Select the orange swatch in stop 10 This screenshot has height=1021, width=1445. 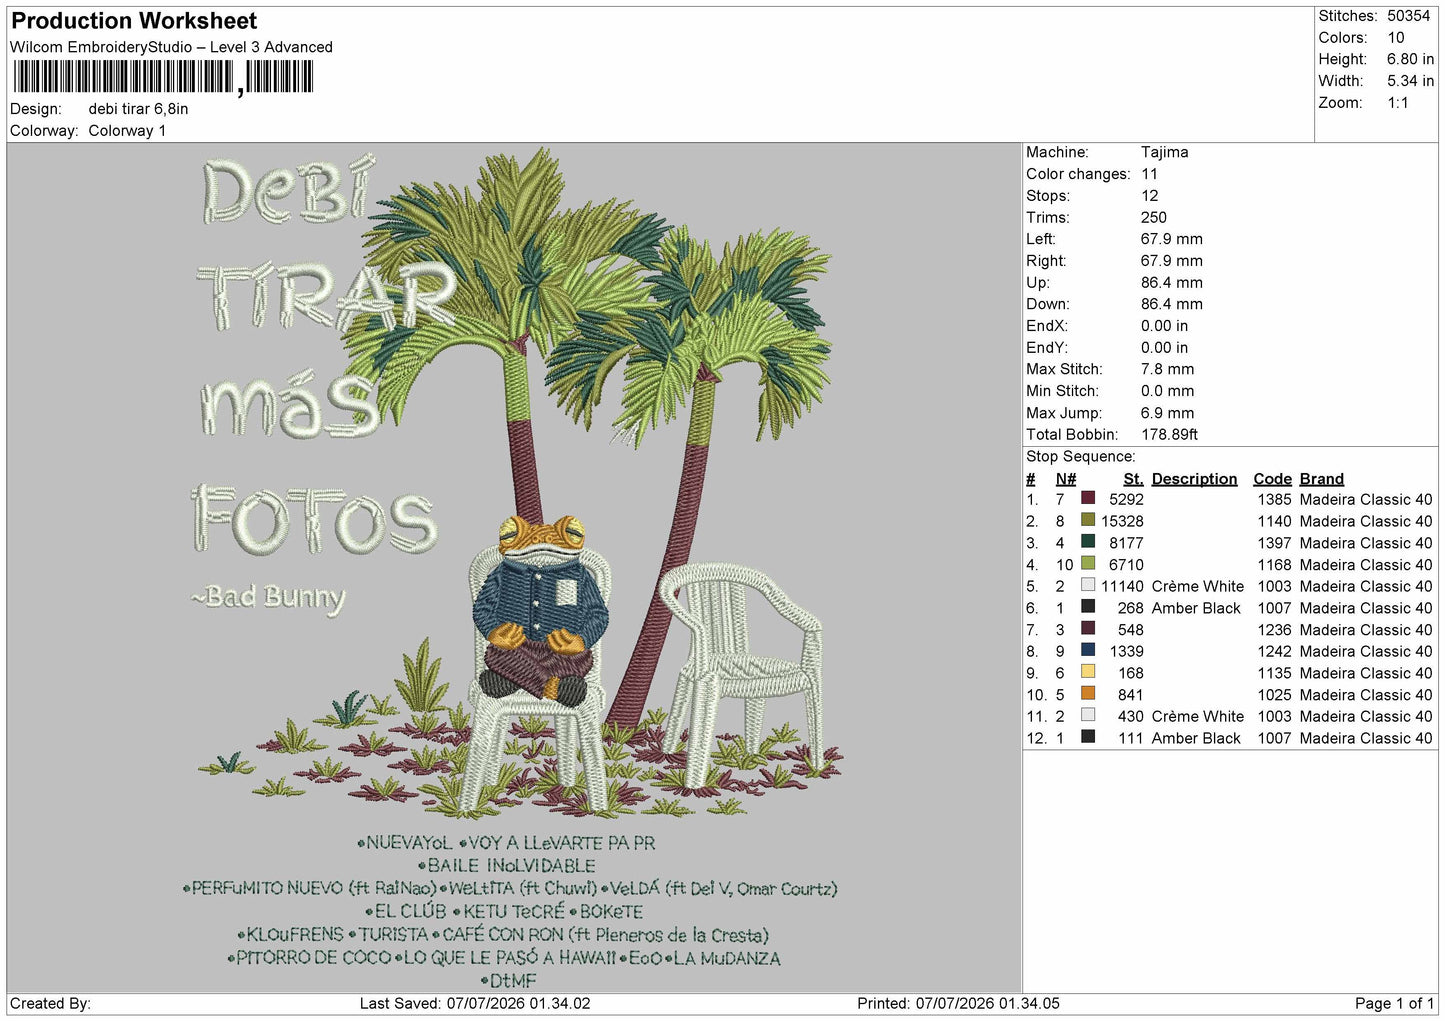(x=1088, y=694)
